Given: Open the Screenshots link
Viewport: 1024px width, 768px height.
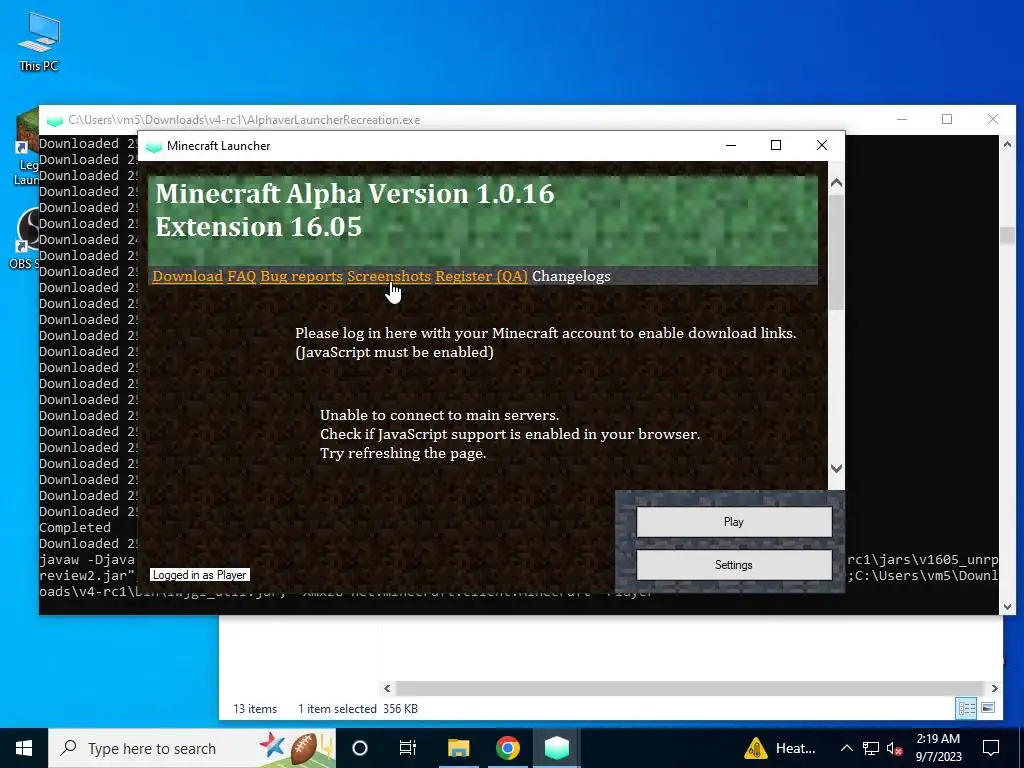Looking at the screenshot, I should [389, 276].
